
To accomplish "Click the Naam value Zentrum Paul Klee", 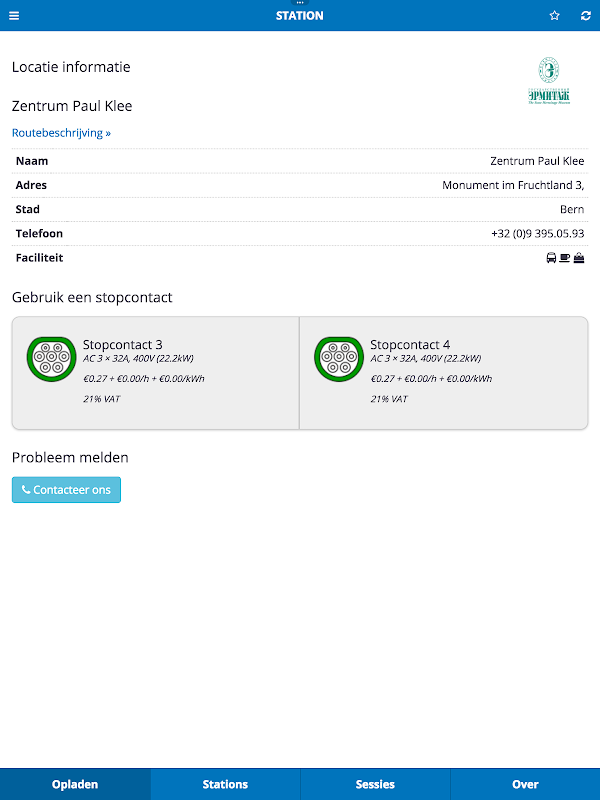I will coord(537,161).
